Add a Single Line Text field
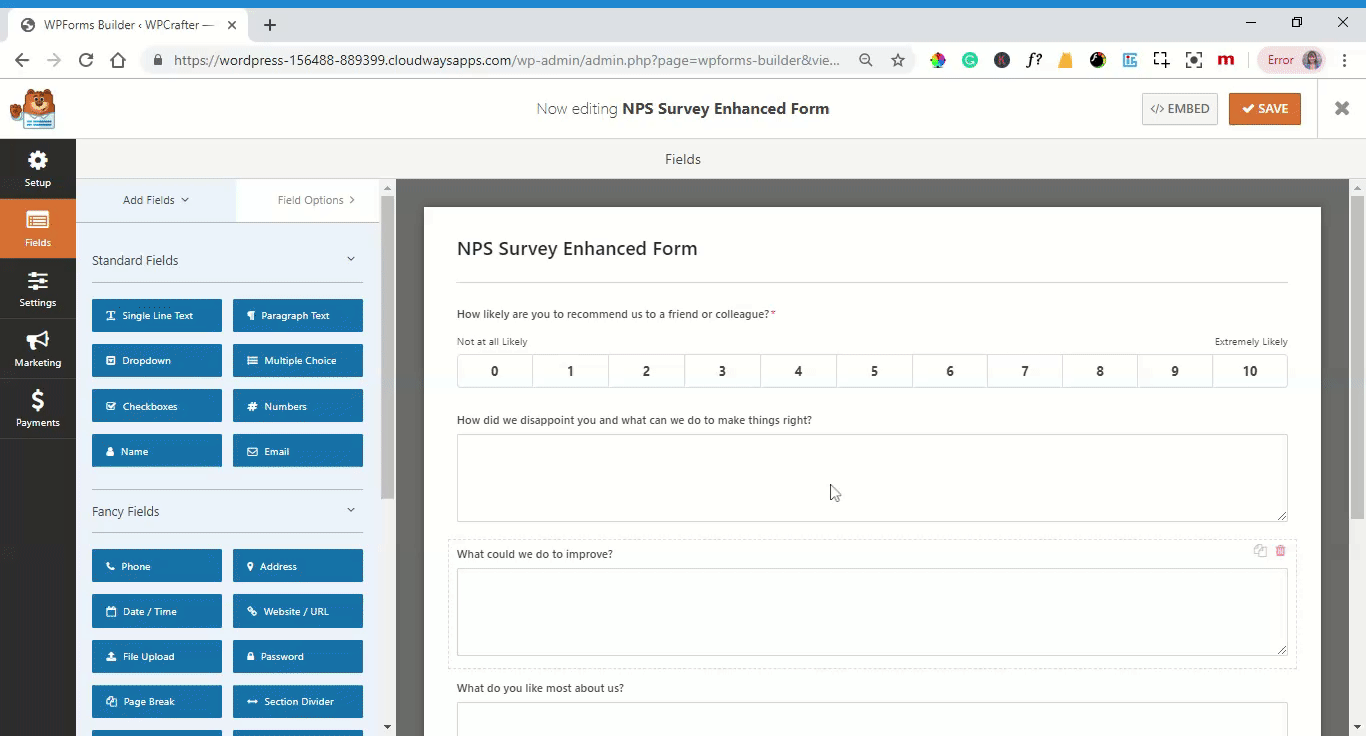Viewport: 1366px width, 736px height. (x=157, y=315)
